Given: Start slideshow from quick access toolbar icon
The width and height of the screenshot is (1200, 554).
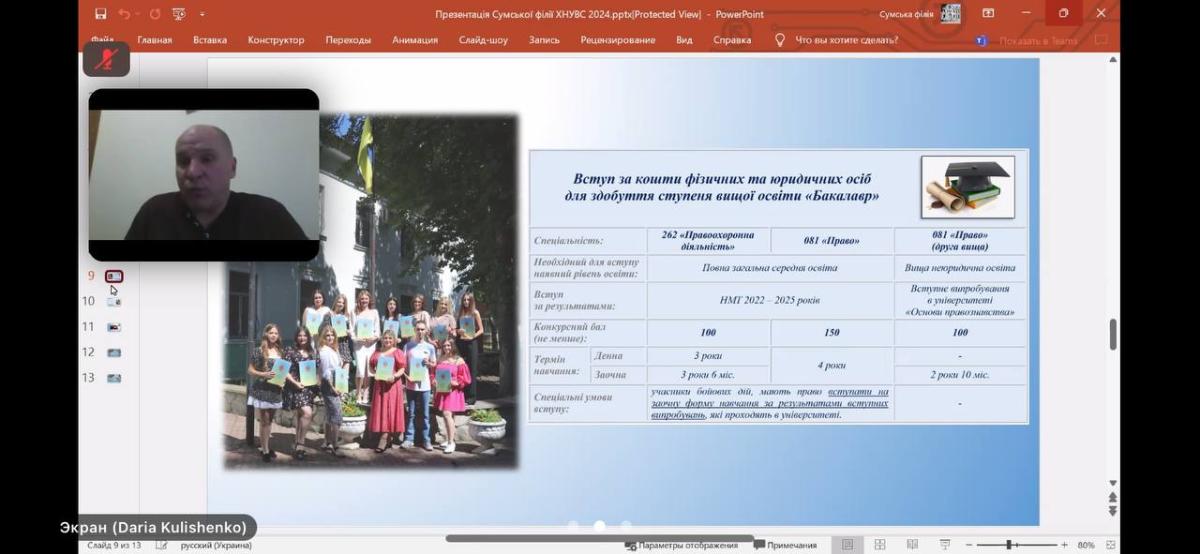Looking at the screenshot, I should (177, 14).
